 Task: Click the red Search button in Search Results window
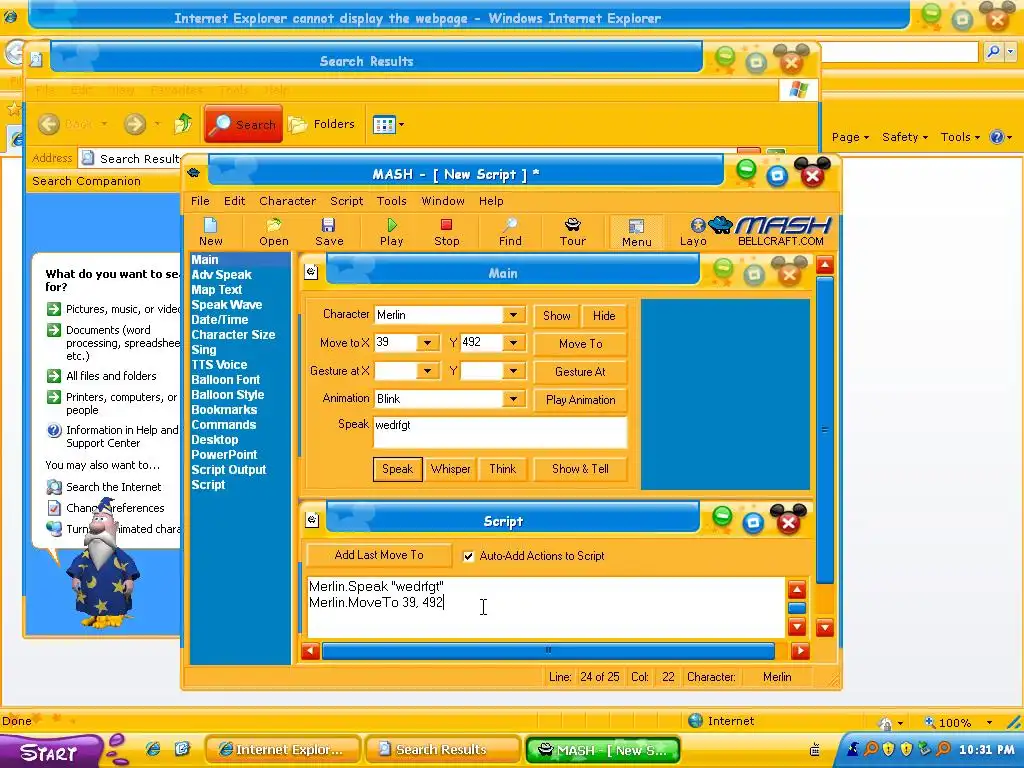[243, 124]
